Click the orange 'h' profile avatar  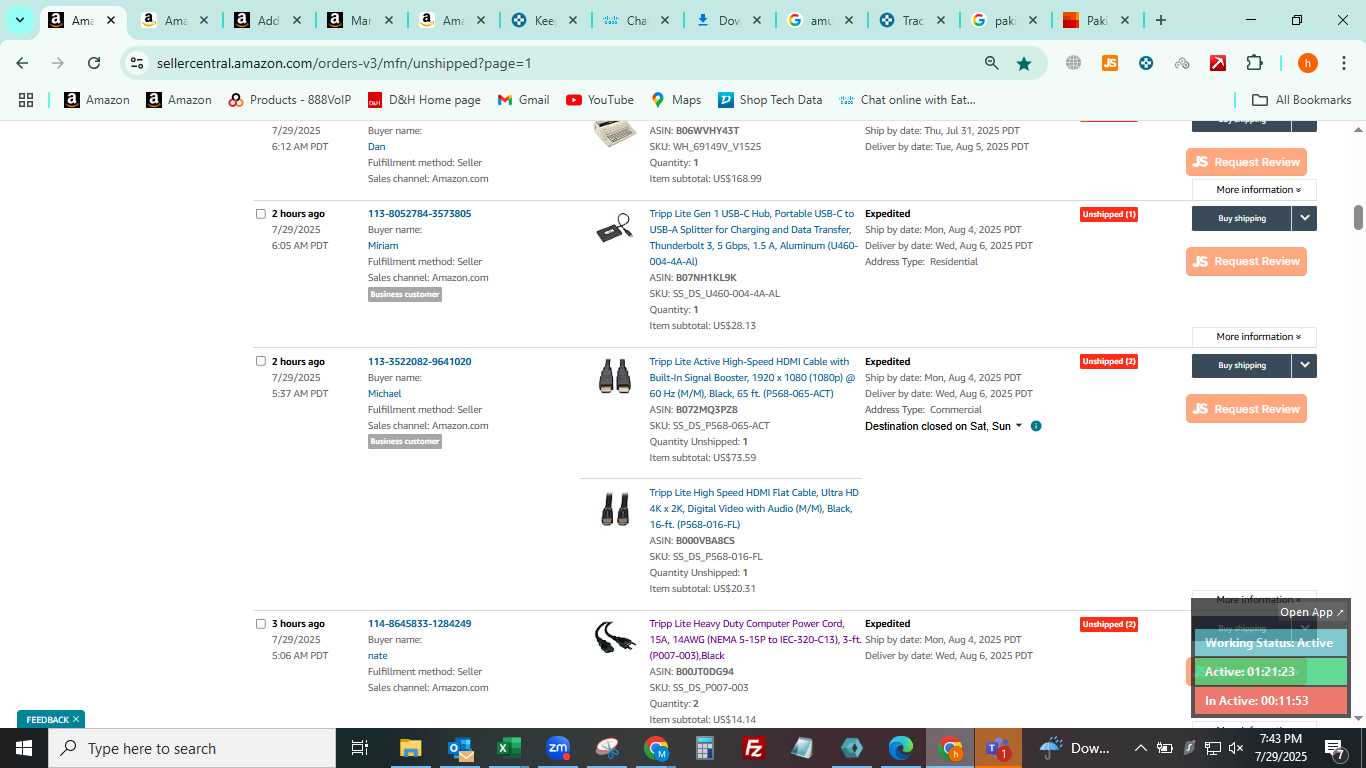click(x=1307, y=63)
